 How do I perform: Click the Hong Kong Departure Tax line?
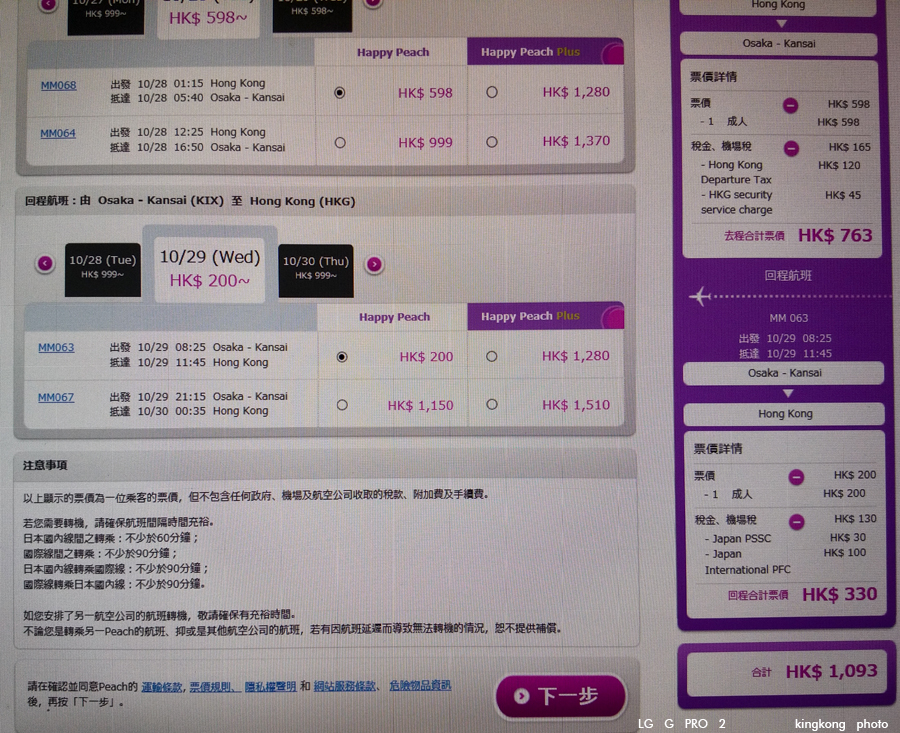coord(780,172)
